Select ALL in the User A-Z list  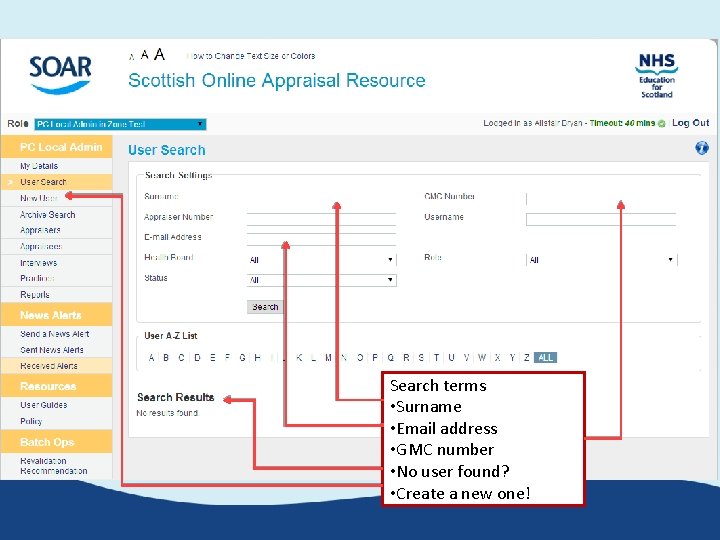tap(546, 358)
